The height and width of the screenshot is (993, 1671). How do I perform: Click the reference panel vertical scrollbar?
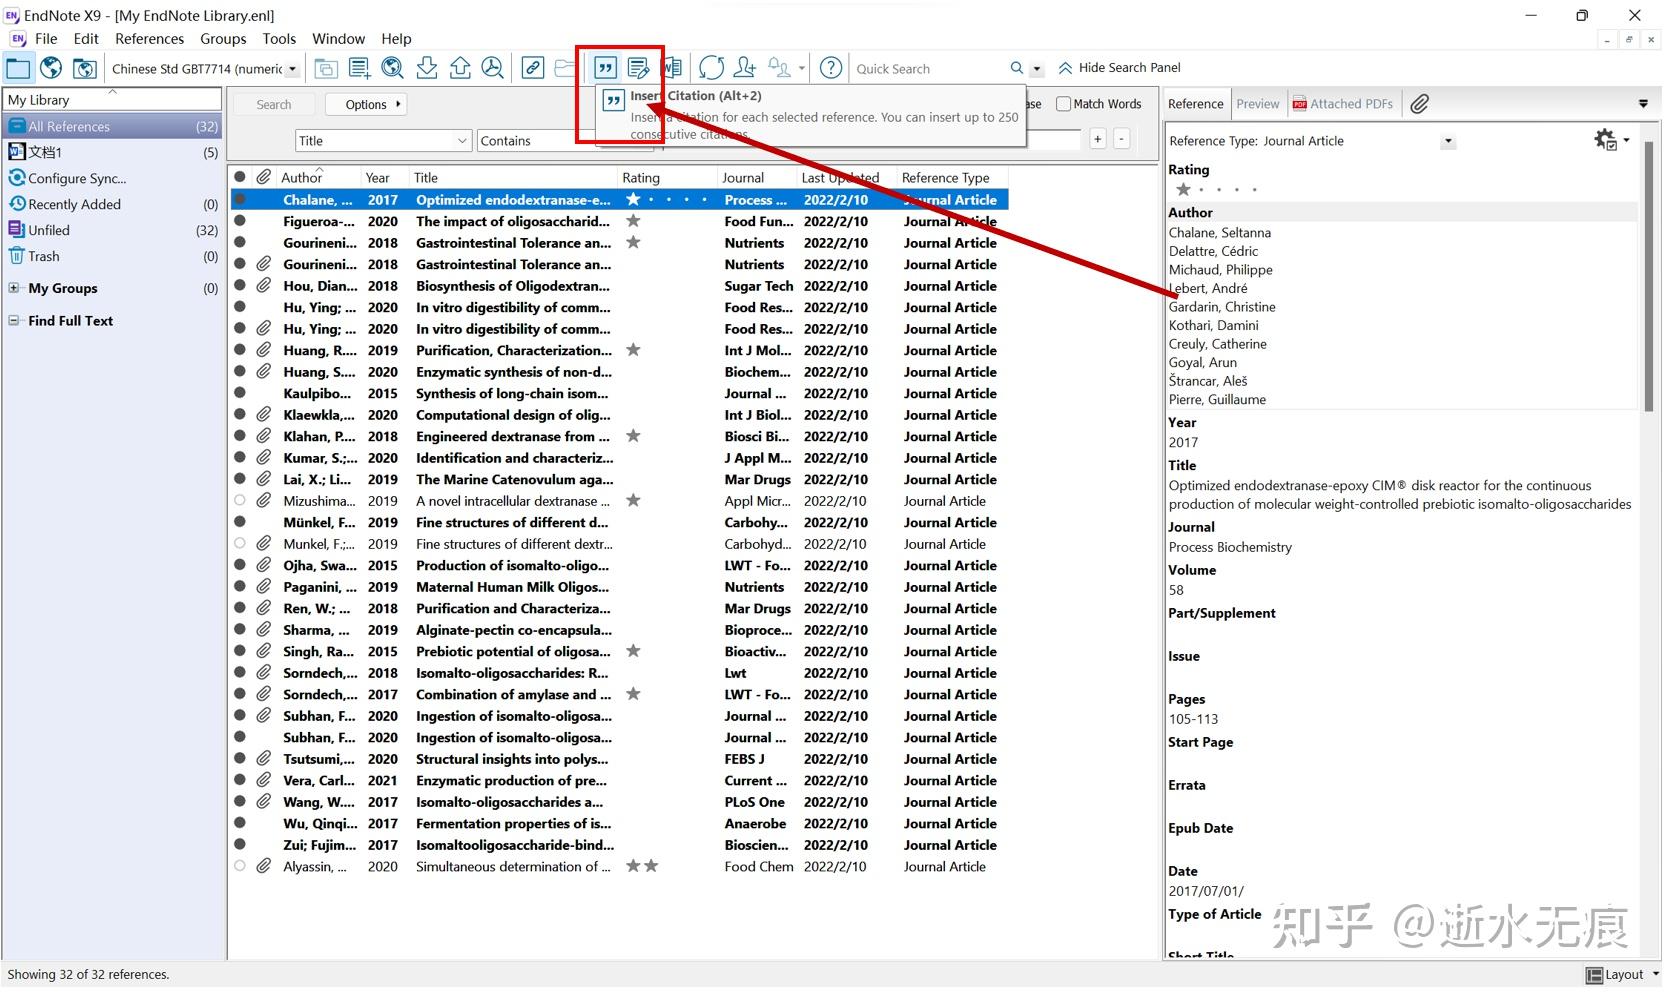pyautogui.click(x=1649, y=275)
